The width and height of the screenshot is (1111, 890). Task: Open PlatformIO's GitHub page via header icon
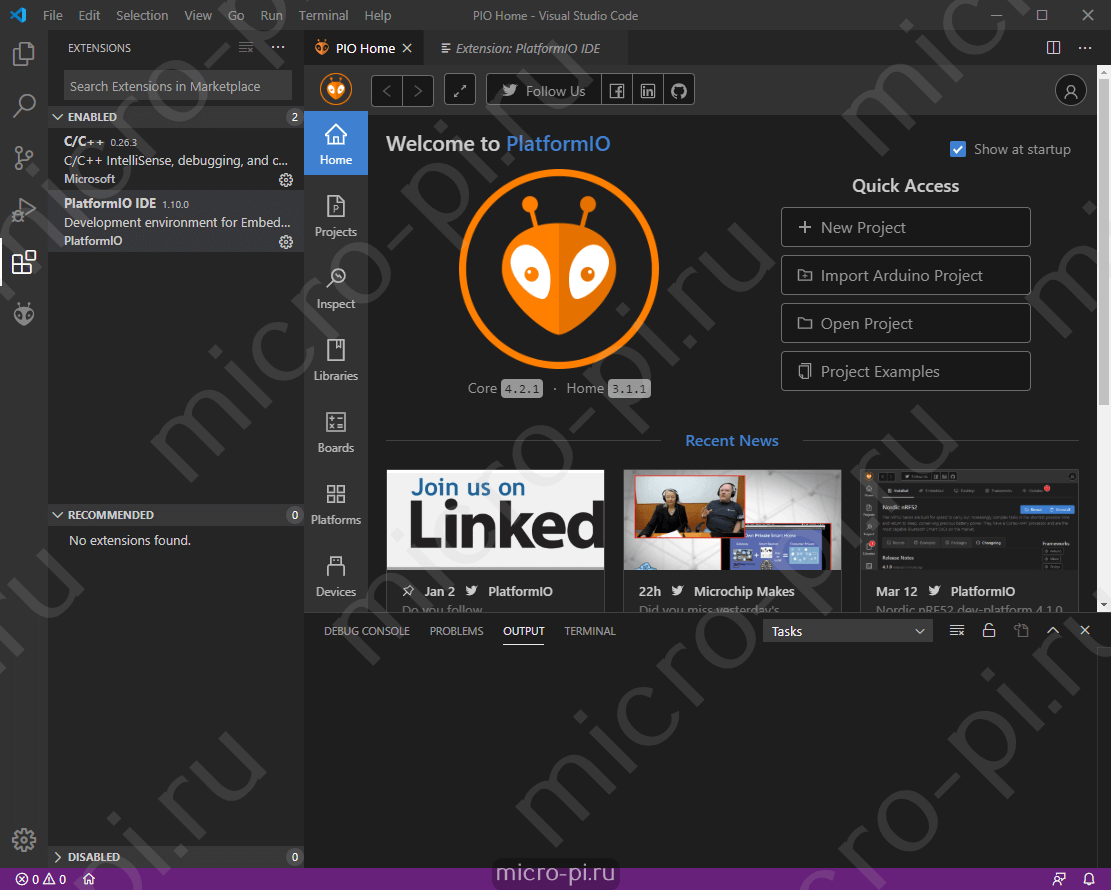pos(679,89)
